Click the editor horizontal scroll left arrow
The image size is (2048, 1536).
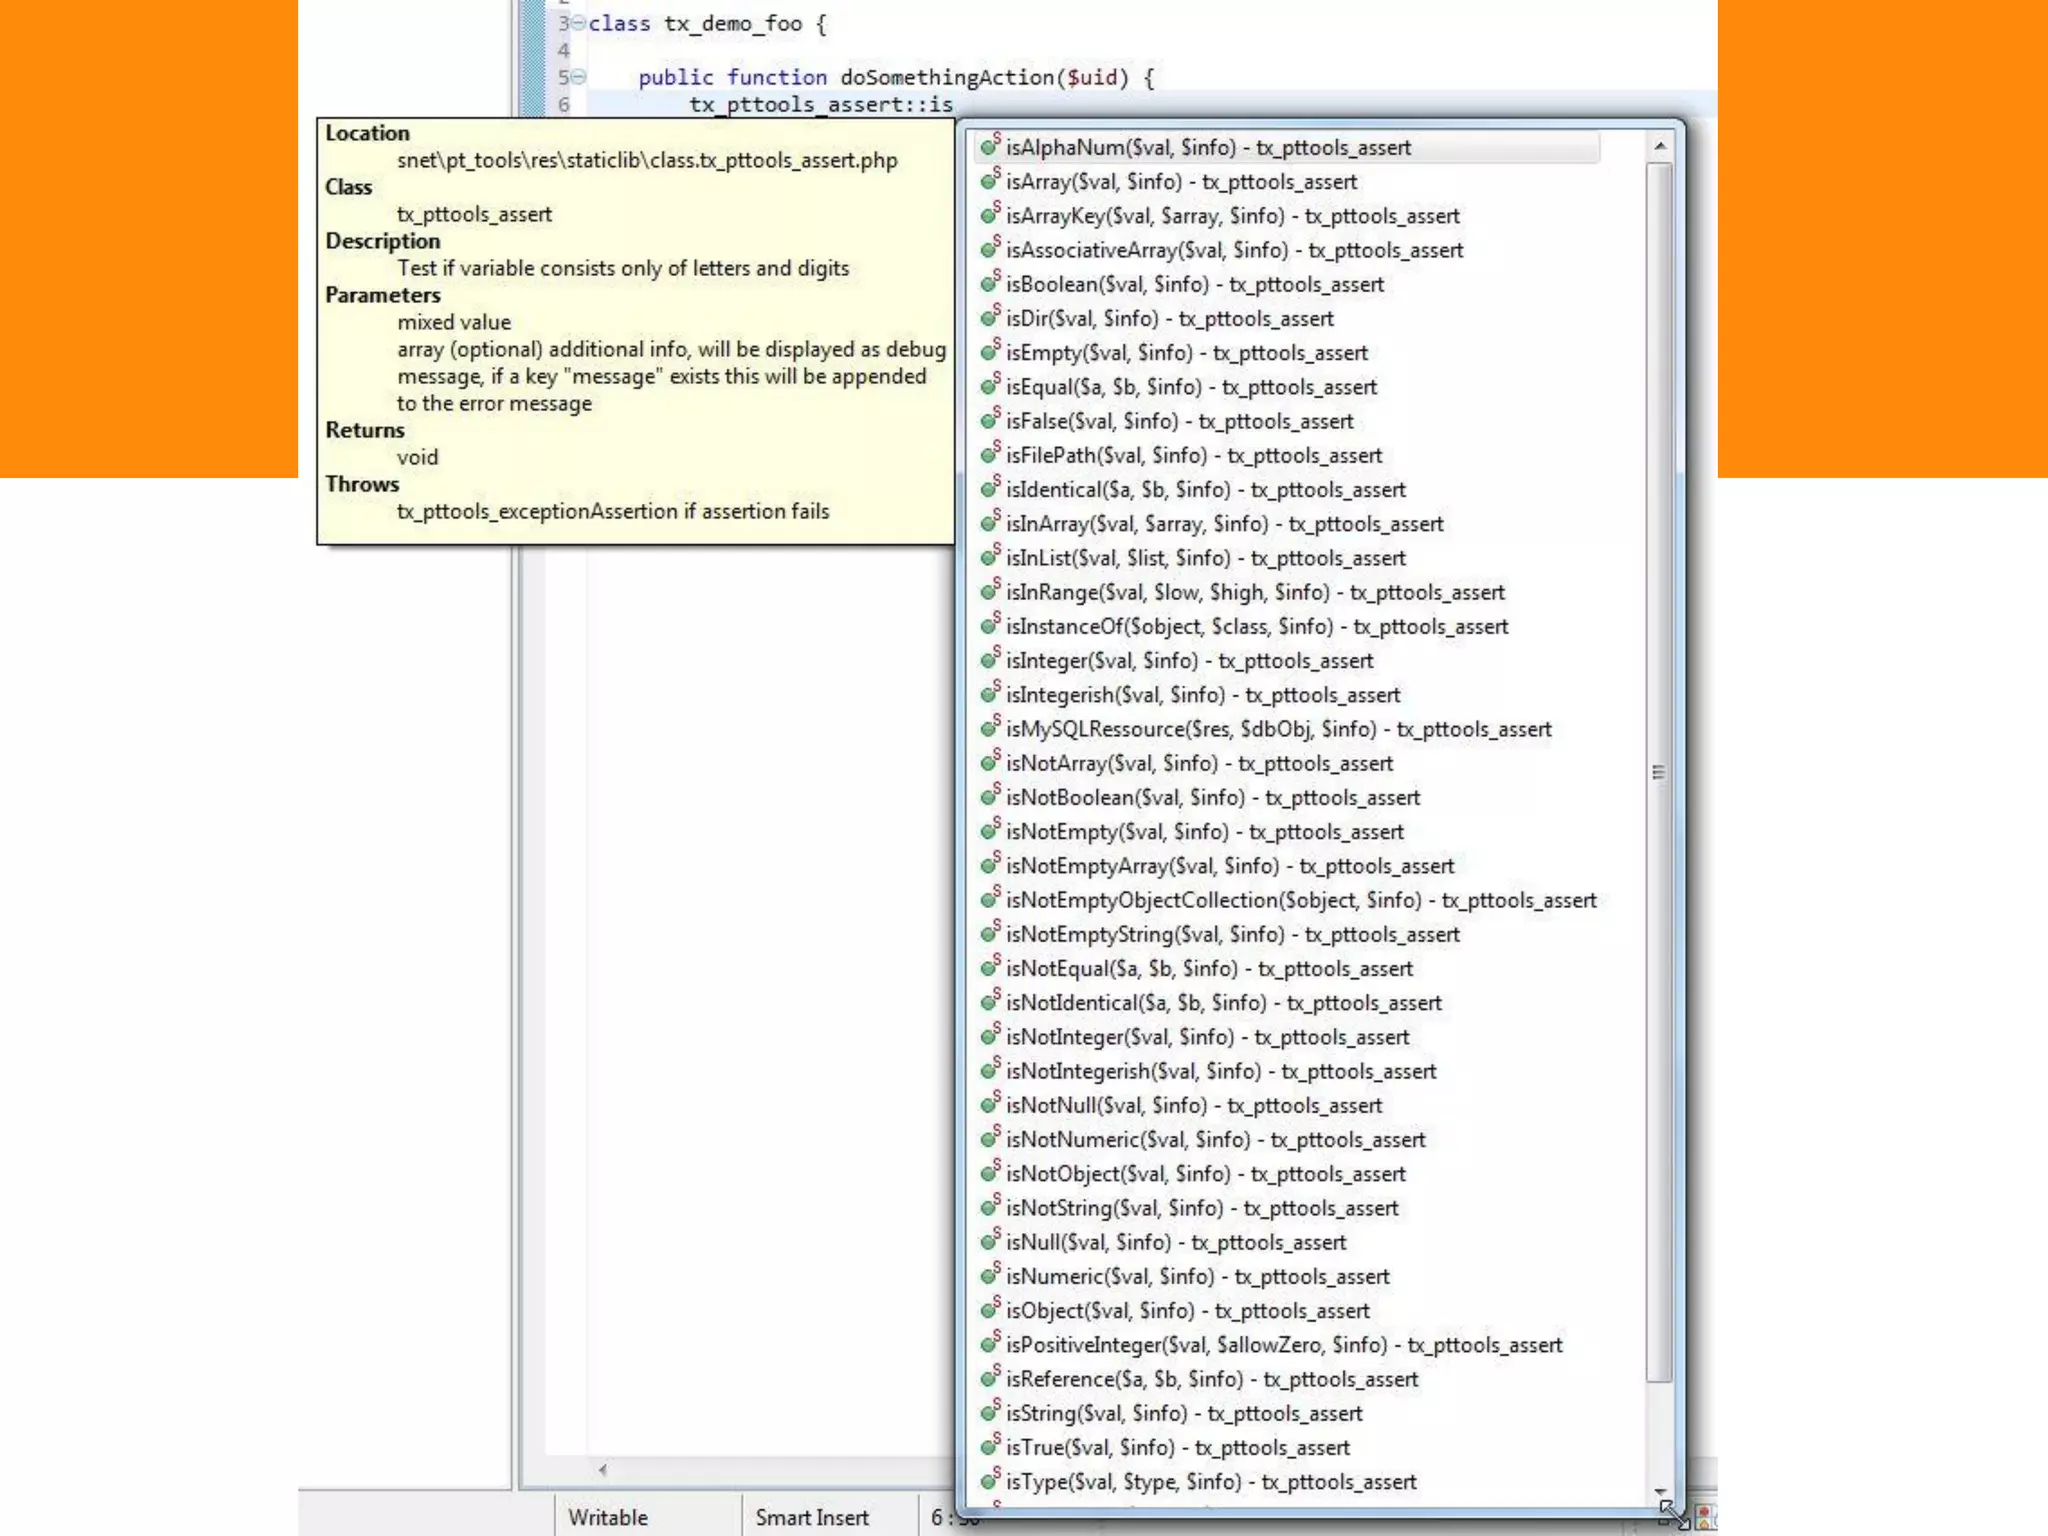(603, 1469)
